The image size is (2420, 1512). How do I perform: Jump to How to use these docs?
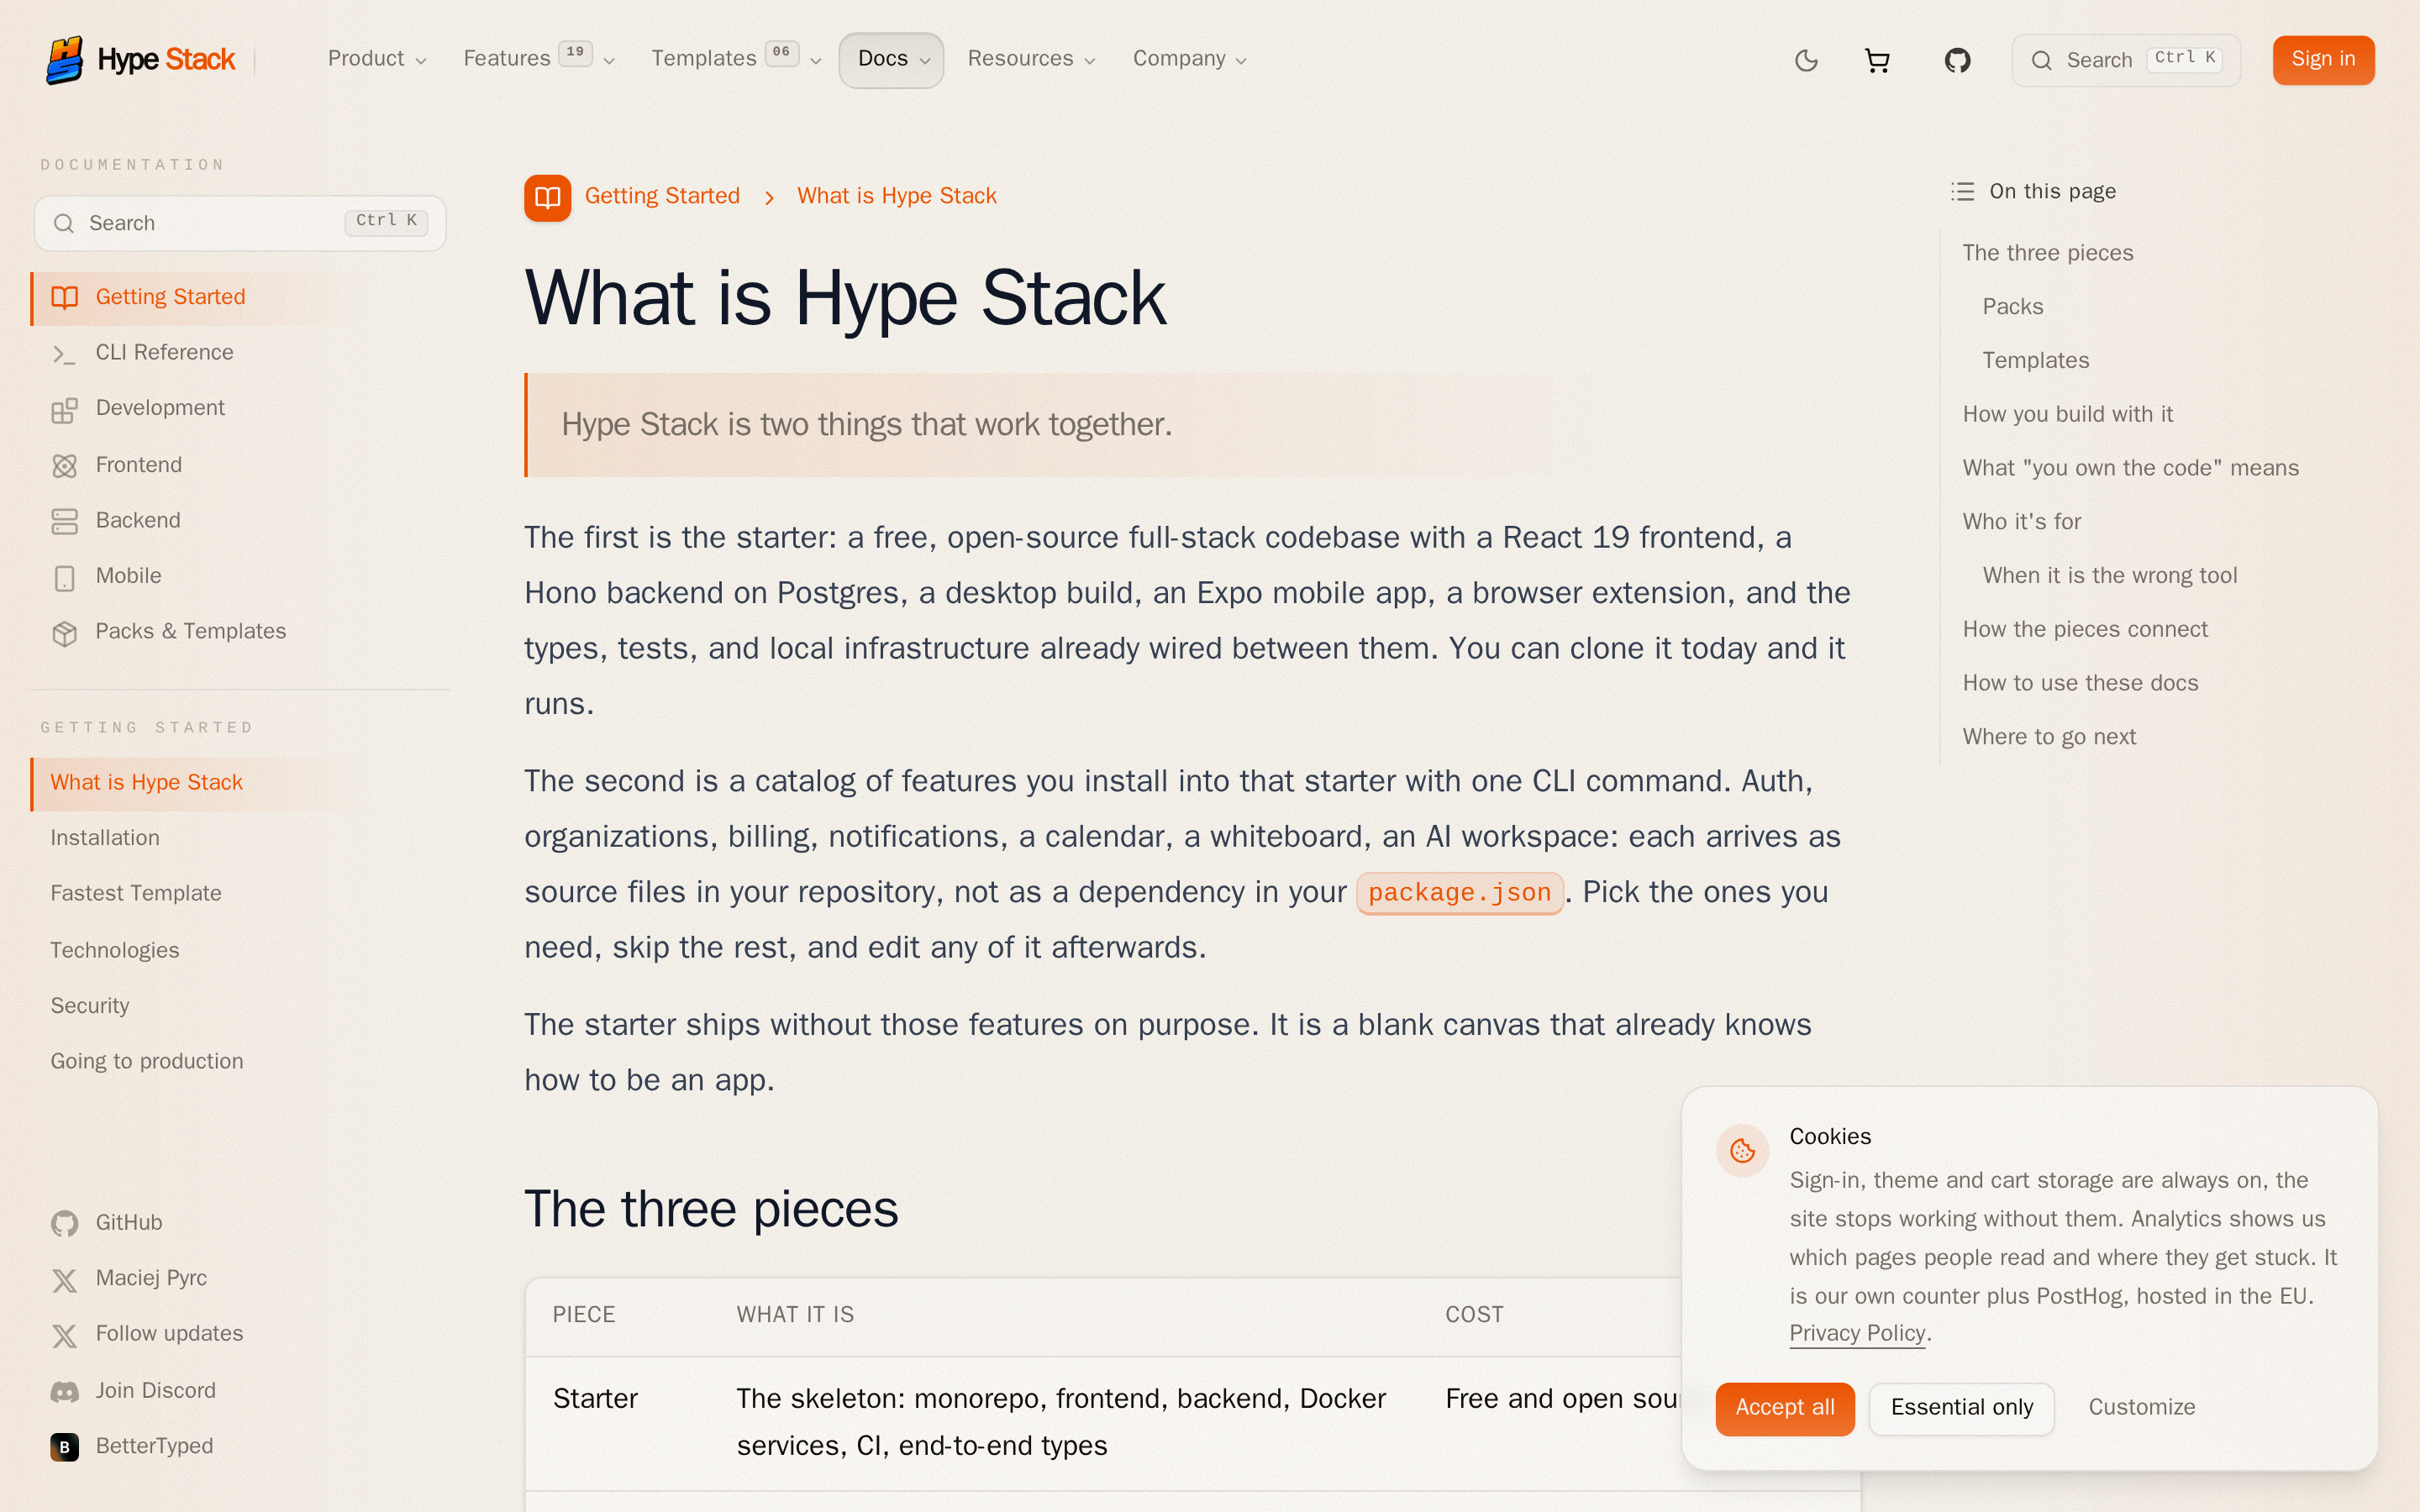(x=2080, y=683)
